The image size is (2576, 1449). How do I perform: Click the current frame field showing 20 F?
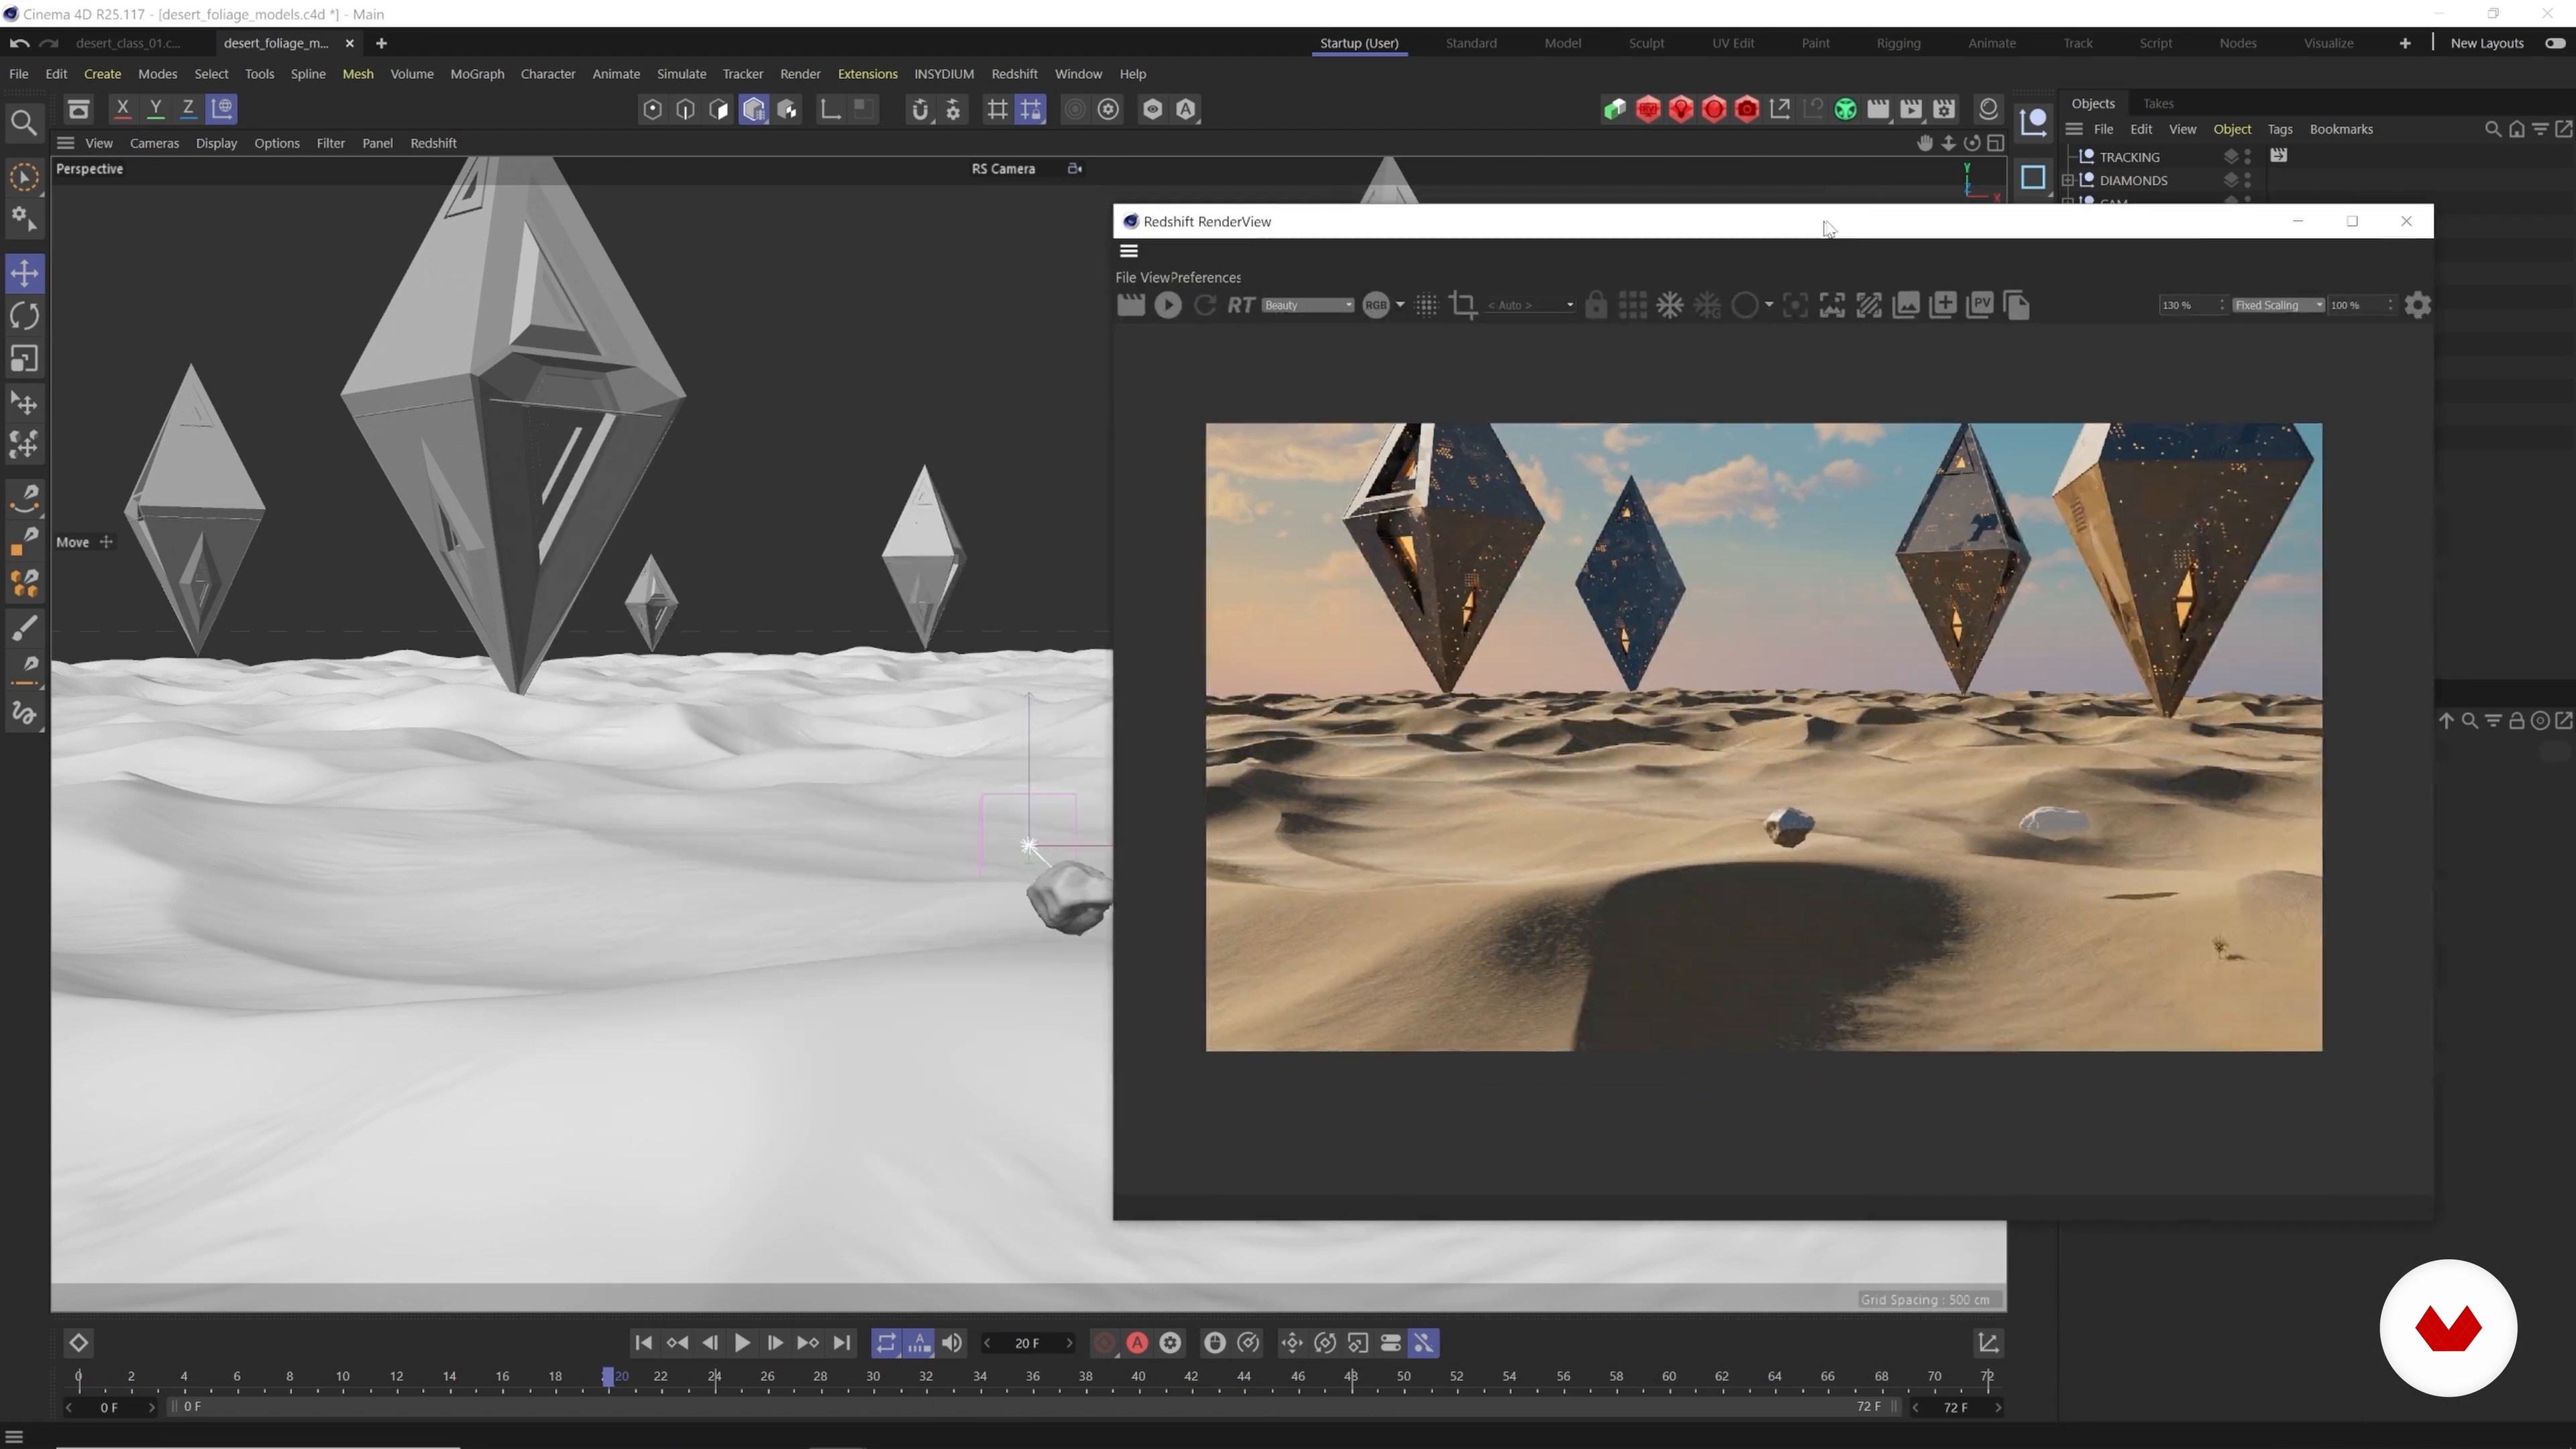pyautogui.click(x=1027, y=1343)
